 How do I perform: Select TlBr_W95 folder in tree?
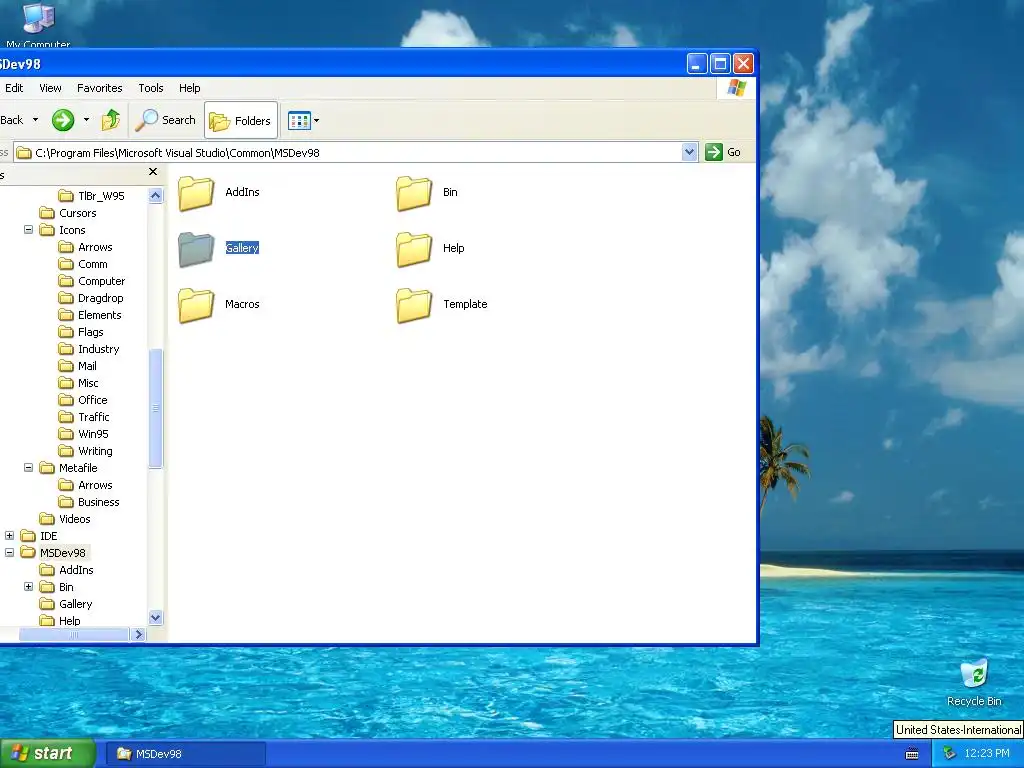[x=91, y=196]
